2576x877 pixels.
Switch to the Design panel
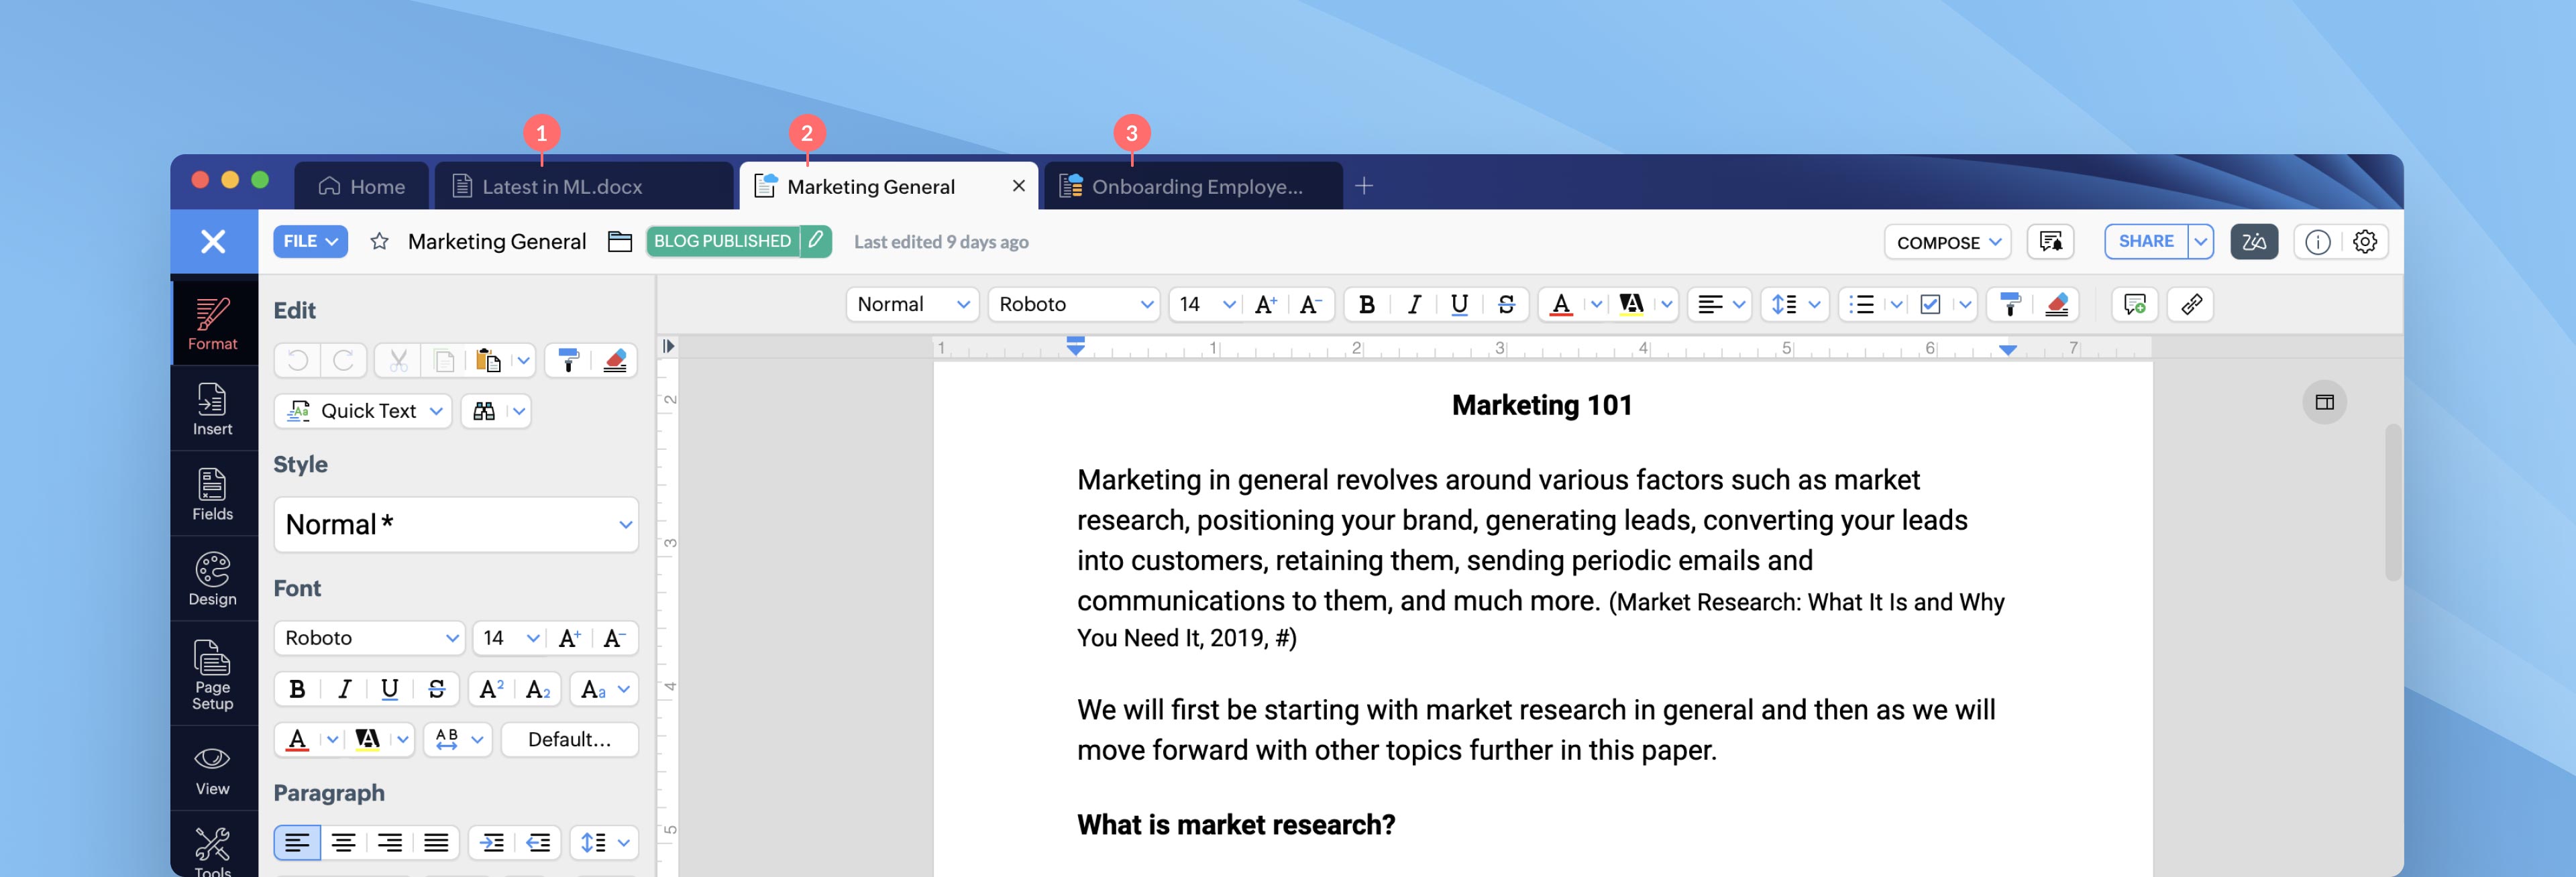point(212,578)
